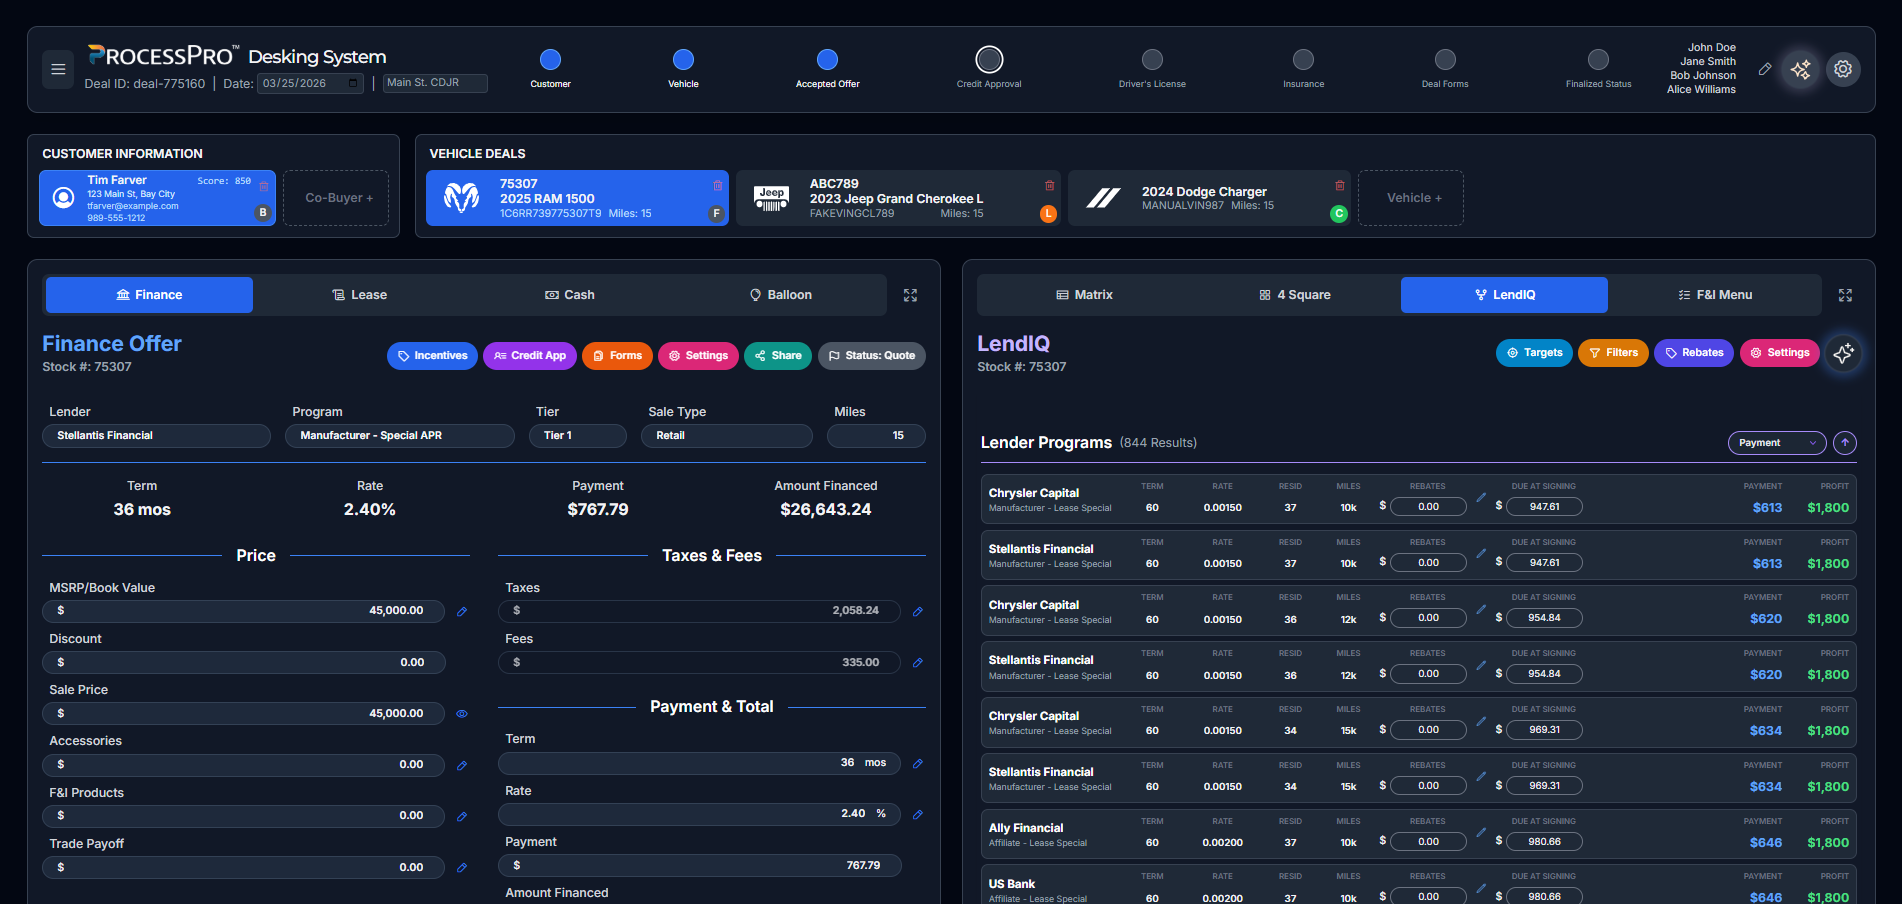Click the LendIQ AI sparkle button
1902x904 pixels.
1843,353
